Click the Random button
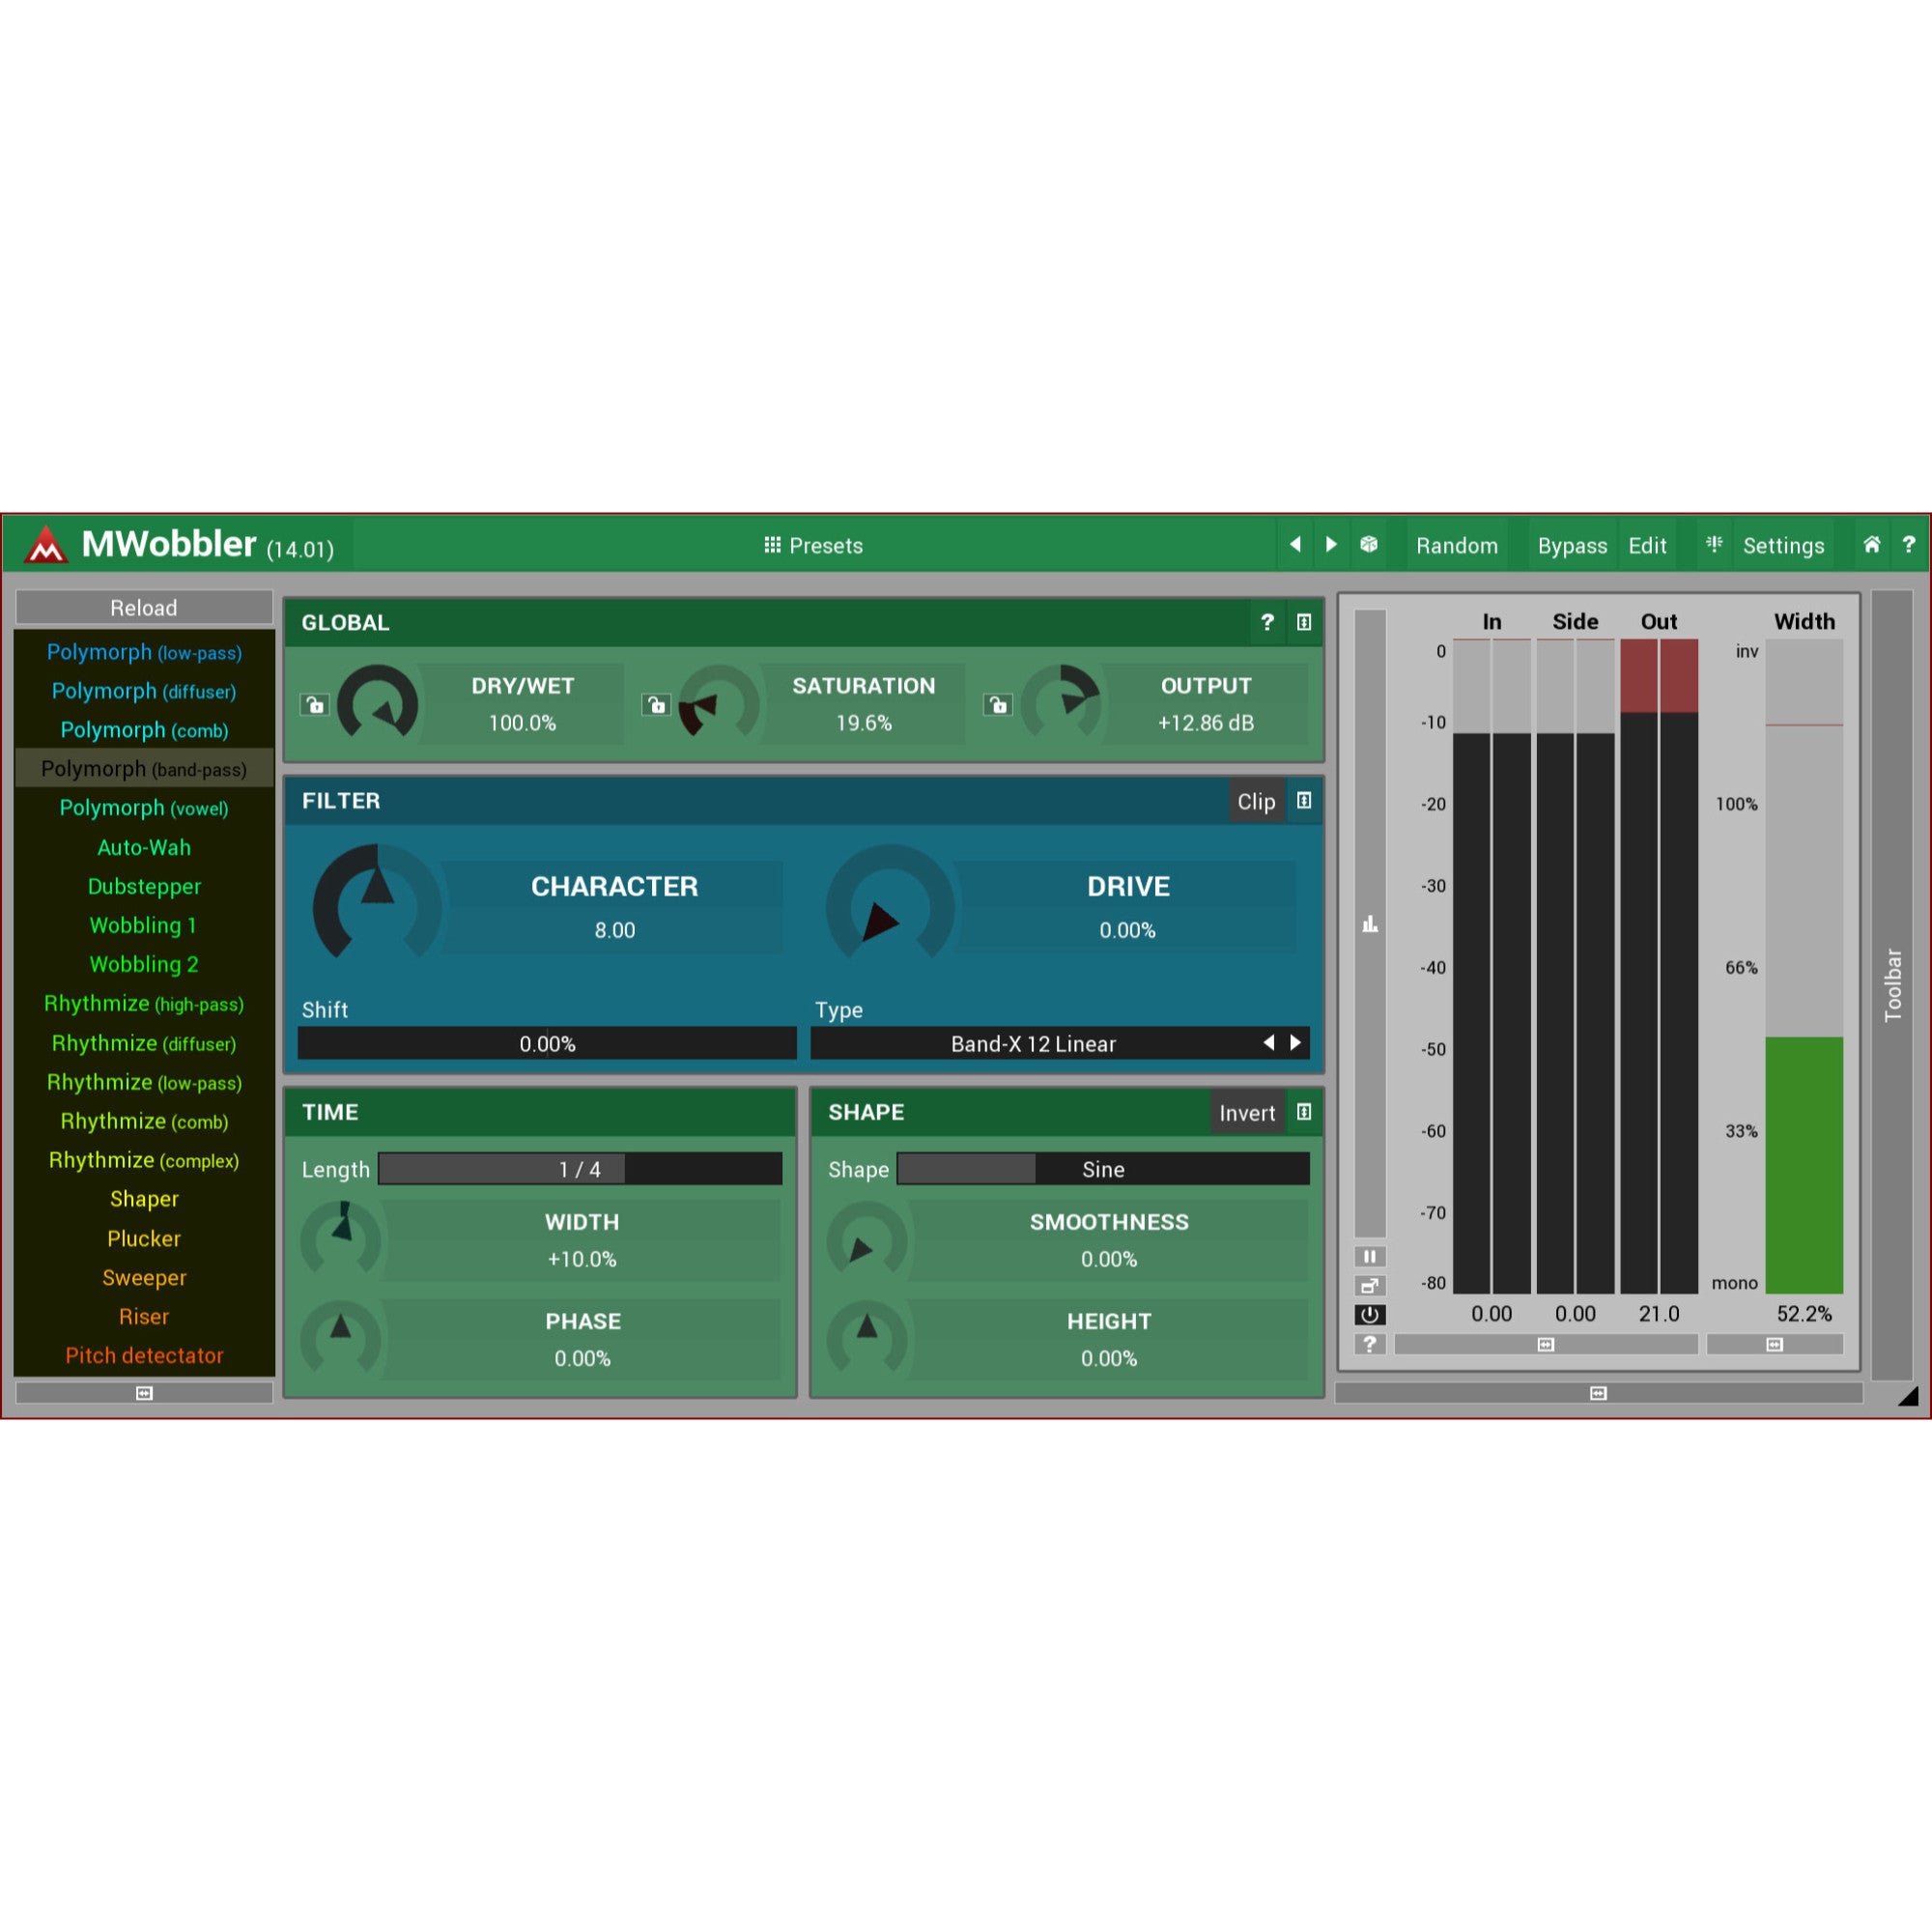1932x1932 pixels. pyautogui.click(x=1457, y=546)
